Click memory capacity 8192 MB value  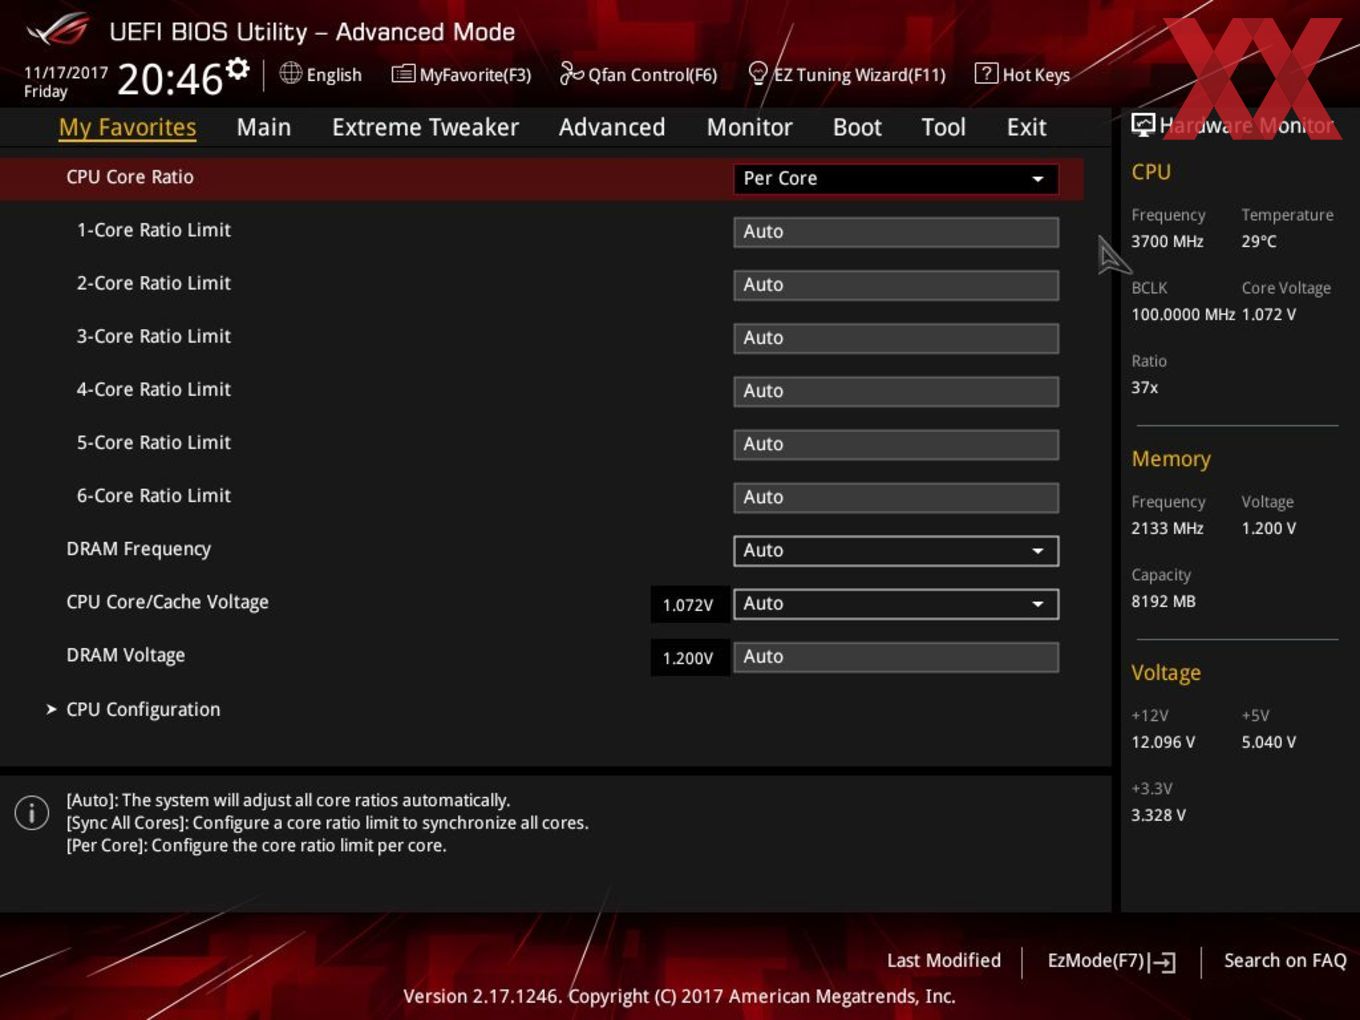coord(1163,601)
